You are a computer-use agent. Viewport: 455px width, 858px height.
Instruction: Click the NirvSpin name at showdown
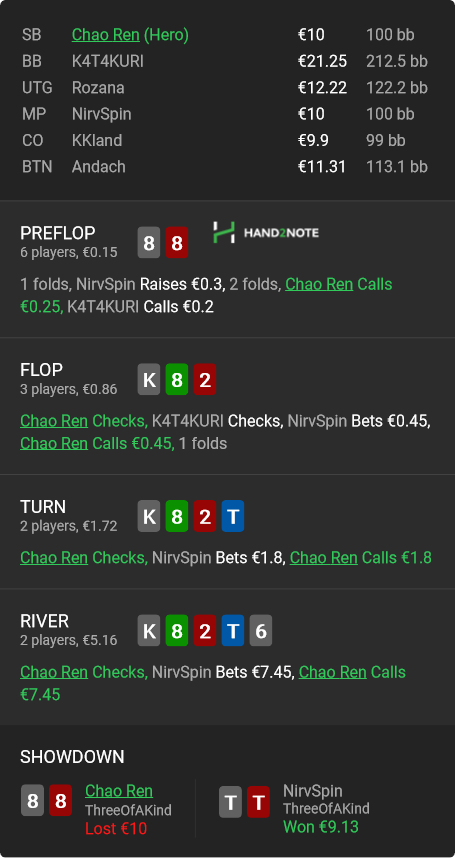click(x=312, y=791)
